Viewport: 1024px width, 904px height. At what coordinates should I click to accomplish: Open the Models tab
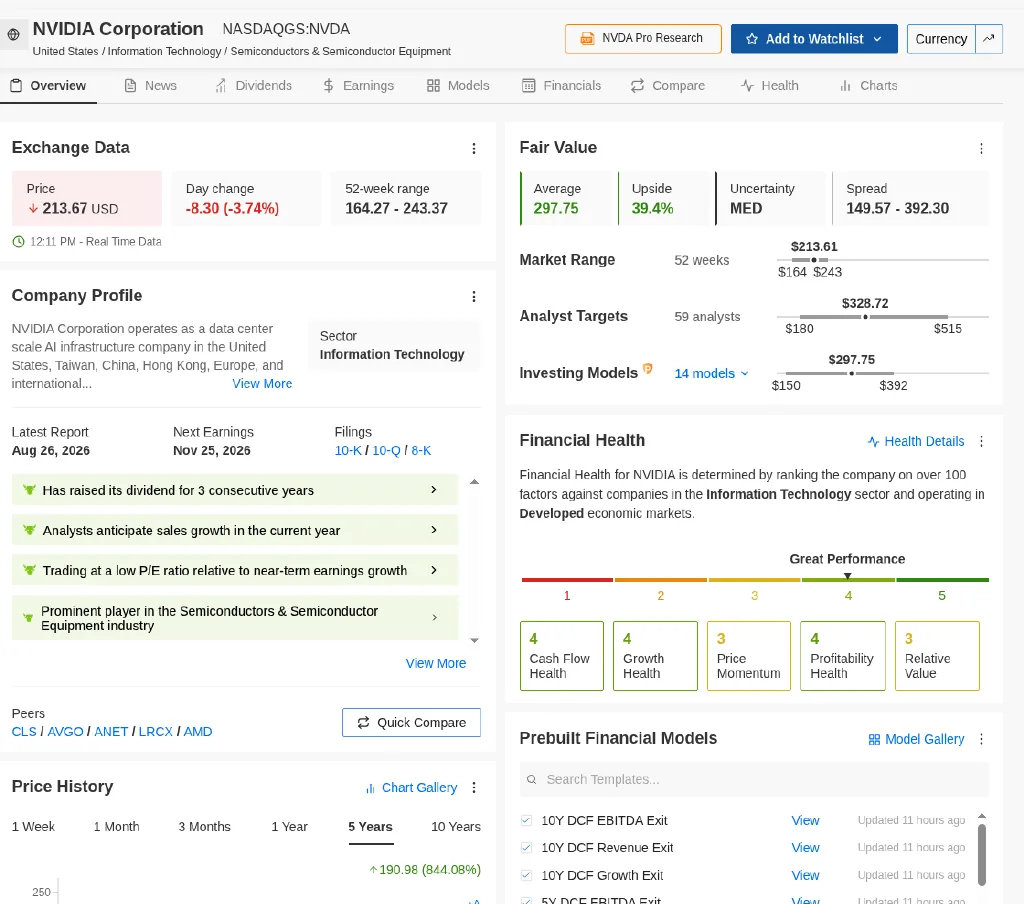pyautogui.click(x=458, y=86)
